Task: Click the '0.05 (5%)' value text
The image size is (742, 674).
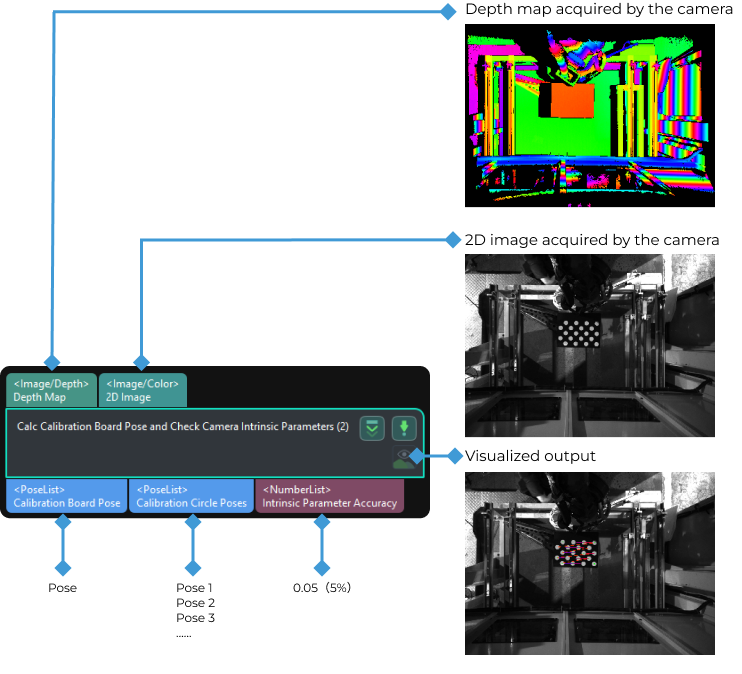Action: coord(322,588)
